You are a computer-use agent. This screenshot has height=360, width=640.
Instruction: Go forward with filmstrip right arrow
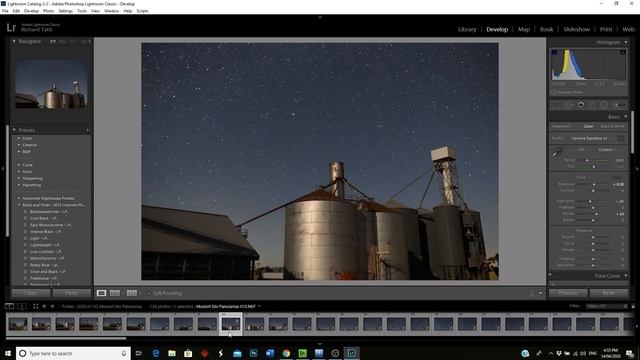coord(52,306)
